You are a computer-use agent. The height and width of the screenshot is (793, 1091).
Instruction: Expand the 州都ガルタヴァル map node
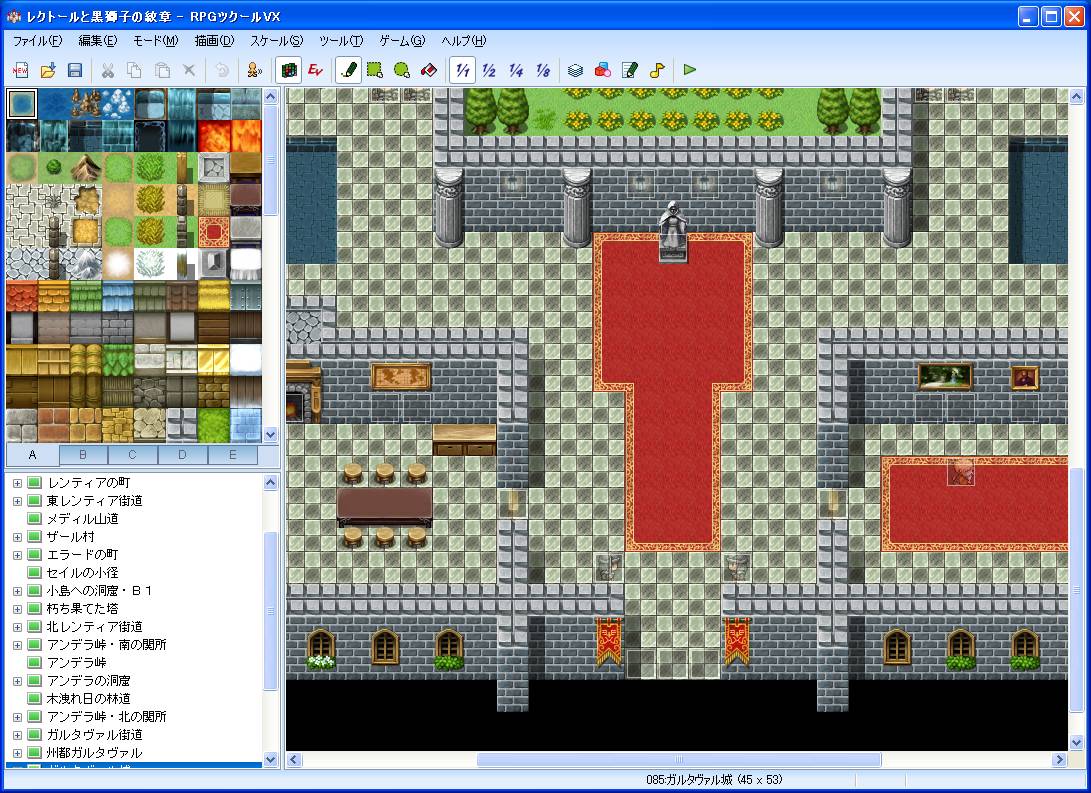pos(17,753)
